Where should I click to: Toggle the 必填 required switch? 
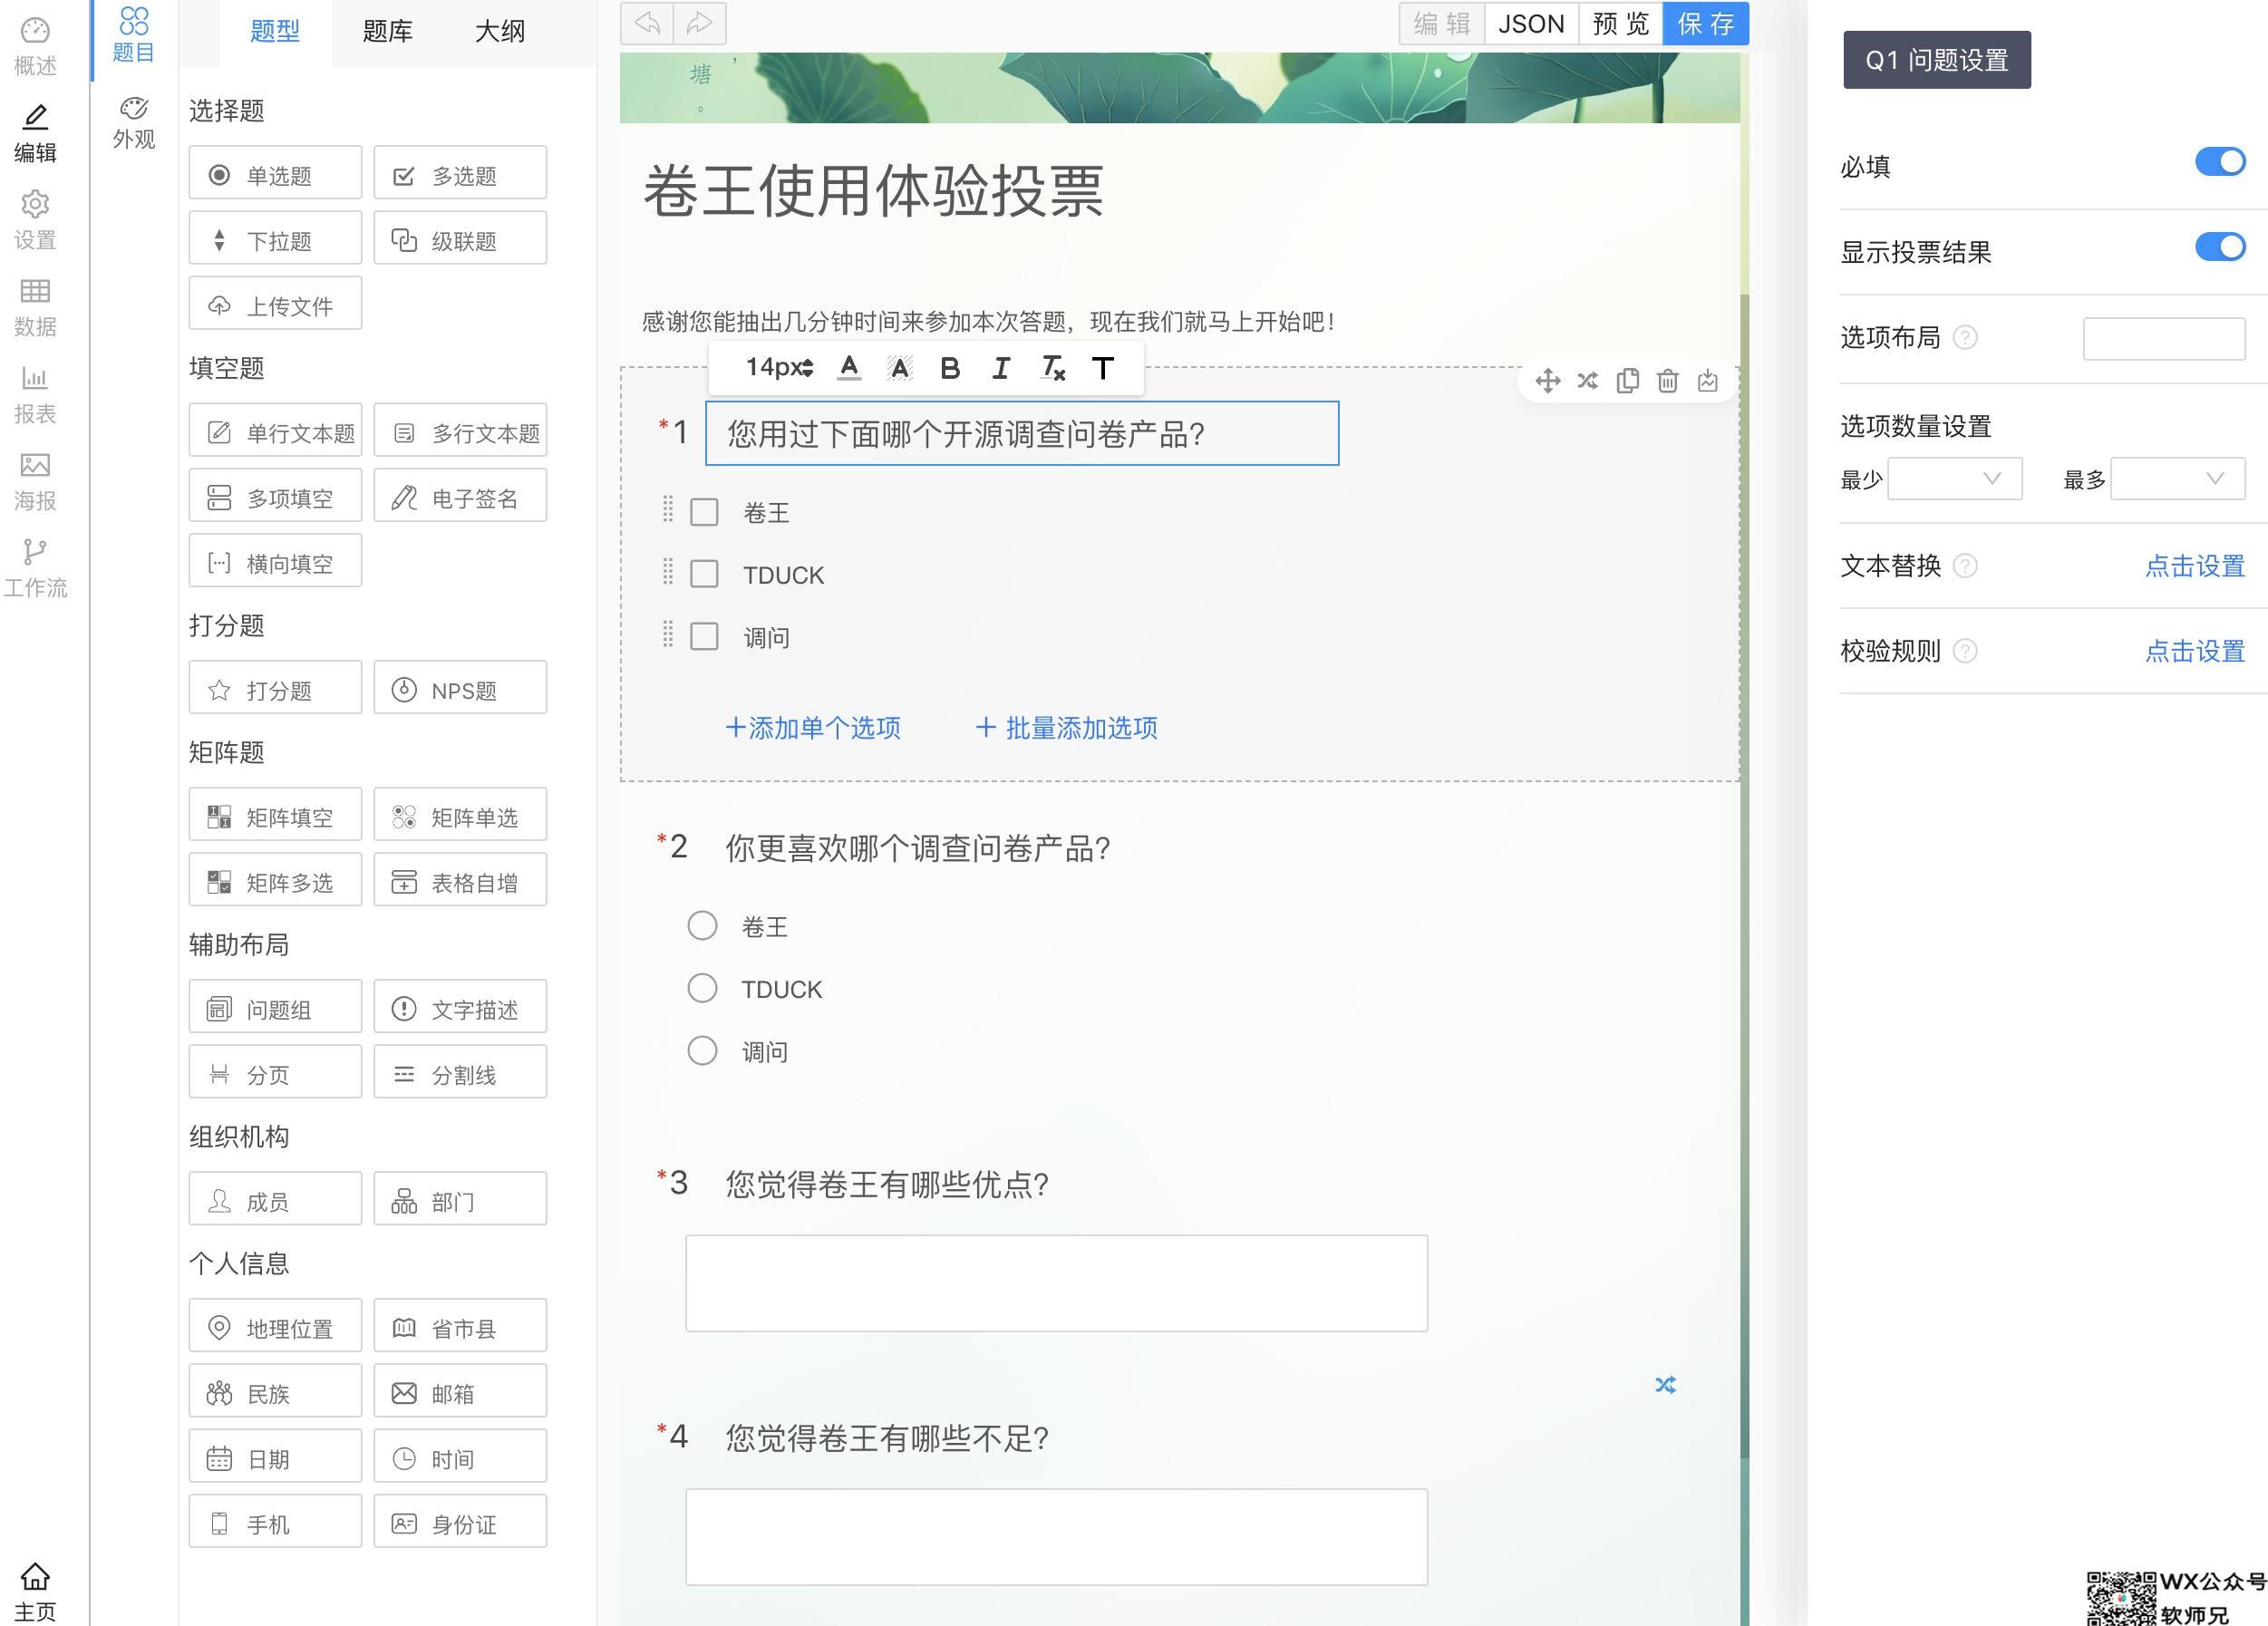point(2220,161)
